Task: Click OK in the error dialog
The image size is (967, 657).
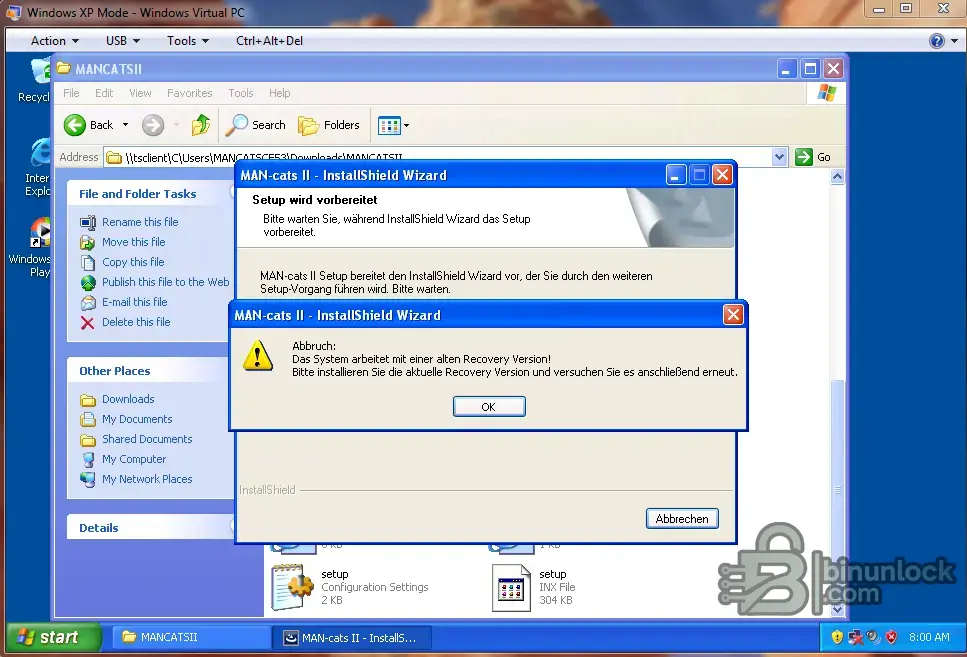Action: point(488,407)
